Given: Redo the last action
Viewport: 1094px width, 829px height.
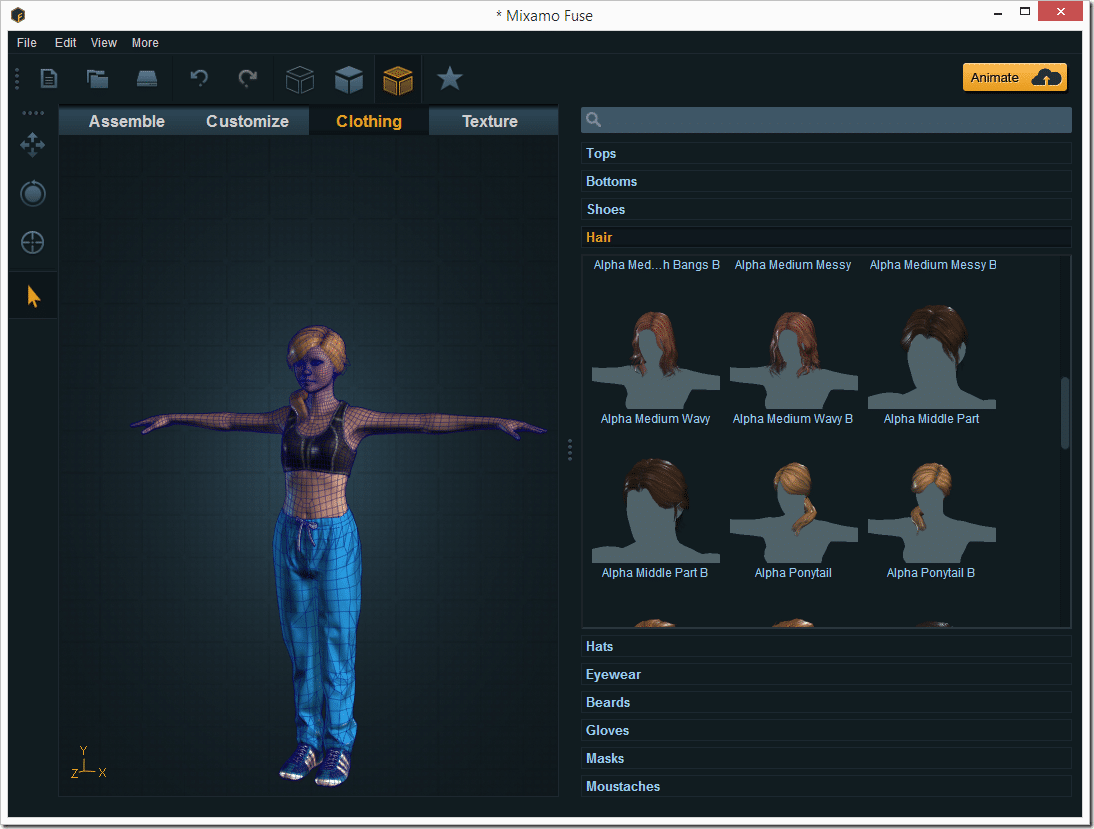Looking at the screenshot, I should tap(248, 78).
